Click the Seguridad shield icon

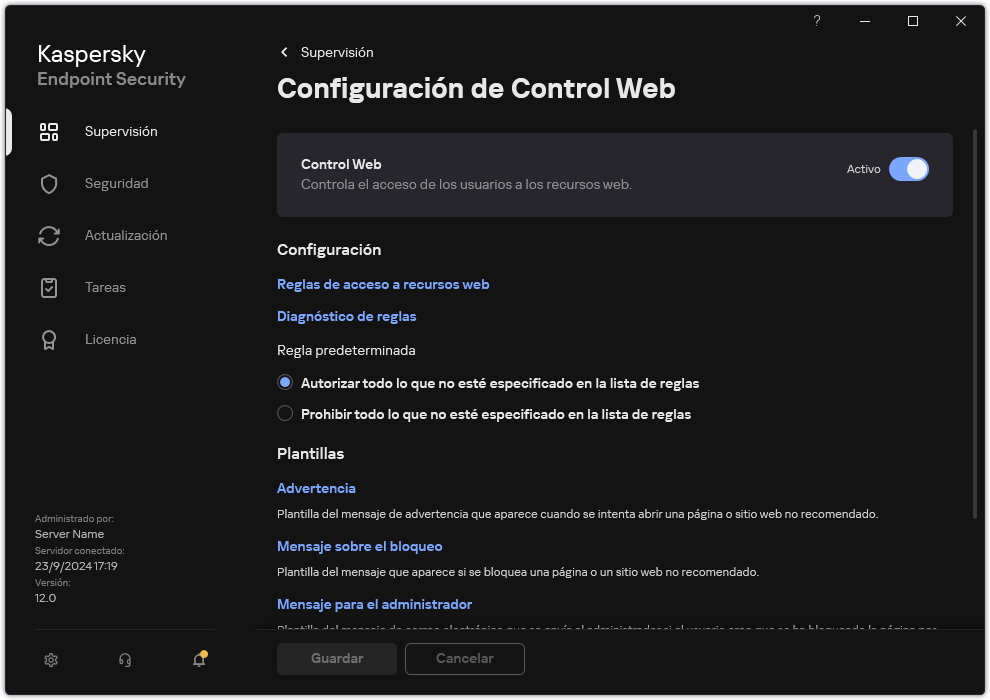click(49, 184)
